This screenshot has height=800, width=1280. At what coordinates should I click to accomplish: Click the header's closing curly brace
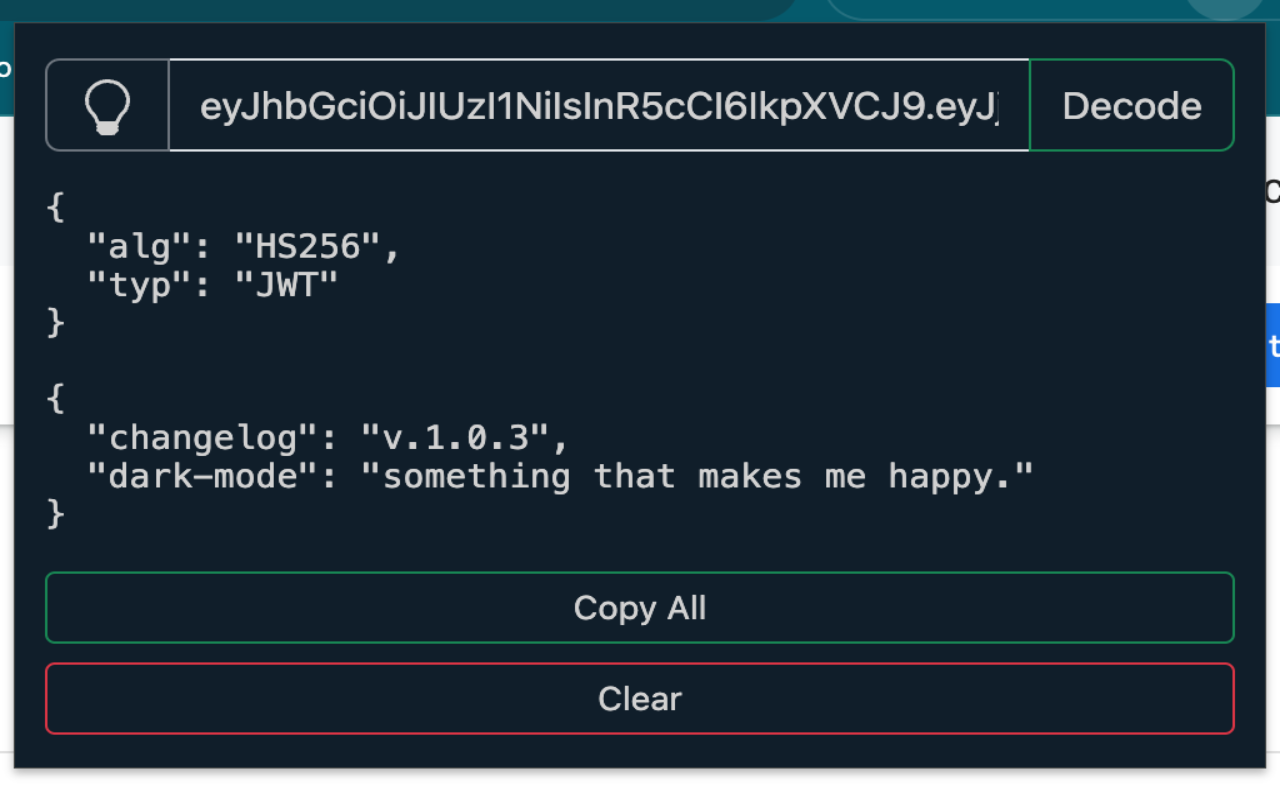(x=55, y=323)
